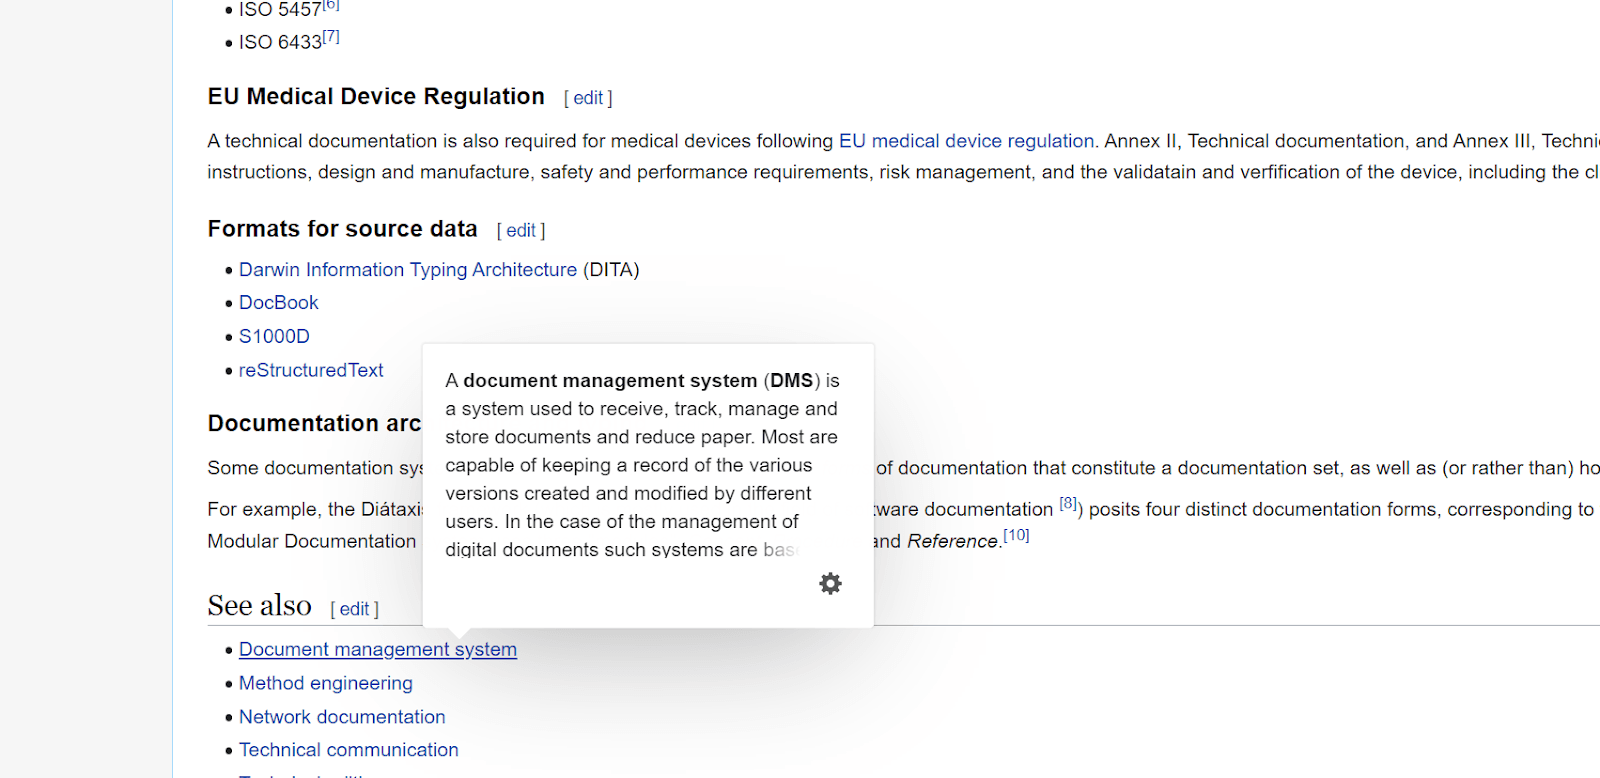Image resolution: width=1600 pixels, height=778 pixels.
Task: Open Darwin Information Typing Architecture article
Action: 407,270
